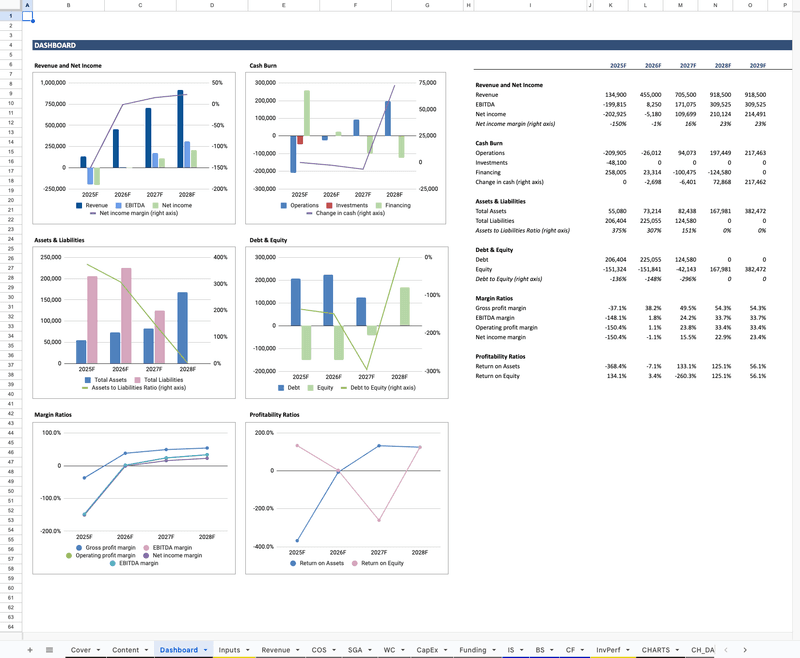Open the all sheets list icon
This screenshot has height=658, width=800.
coord(50,650)
